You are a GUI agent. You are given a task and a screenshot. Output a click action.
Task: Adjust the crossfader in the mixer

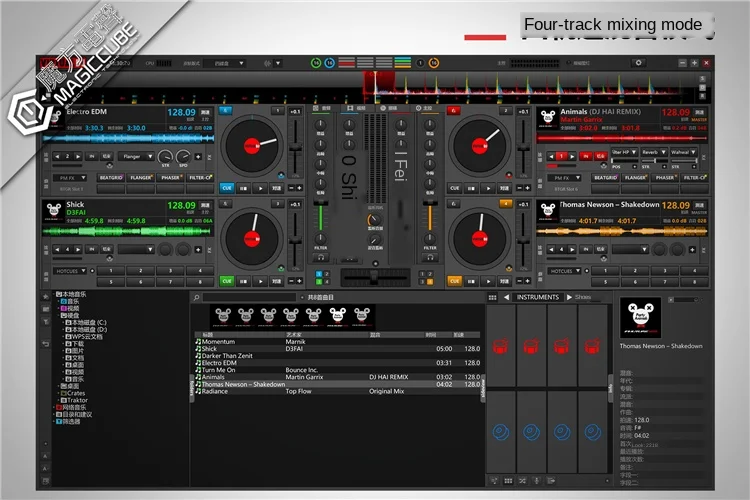pyautogui.click(x=375, y=277)
